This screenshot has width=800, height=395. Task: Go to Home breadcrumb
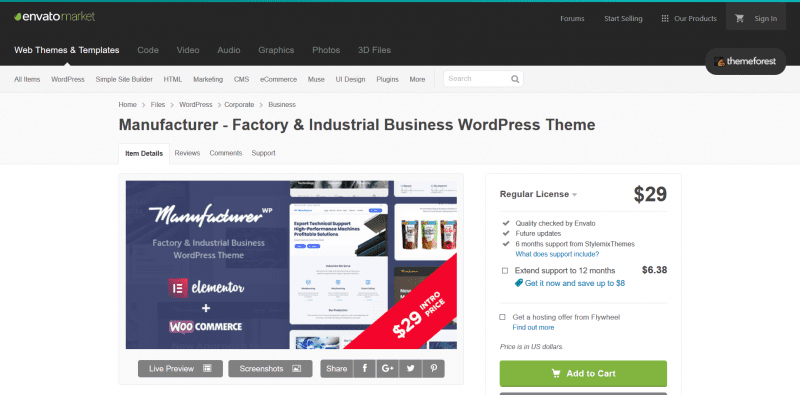coord(128,105)
